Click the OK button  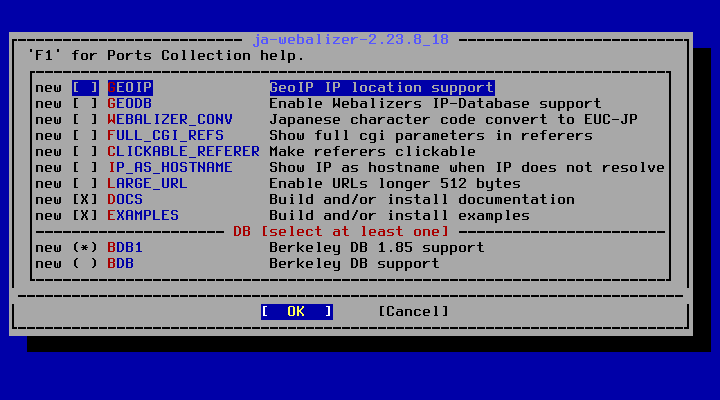[297, 311]
